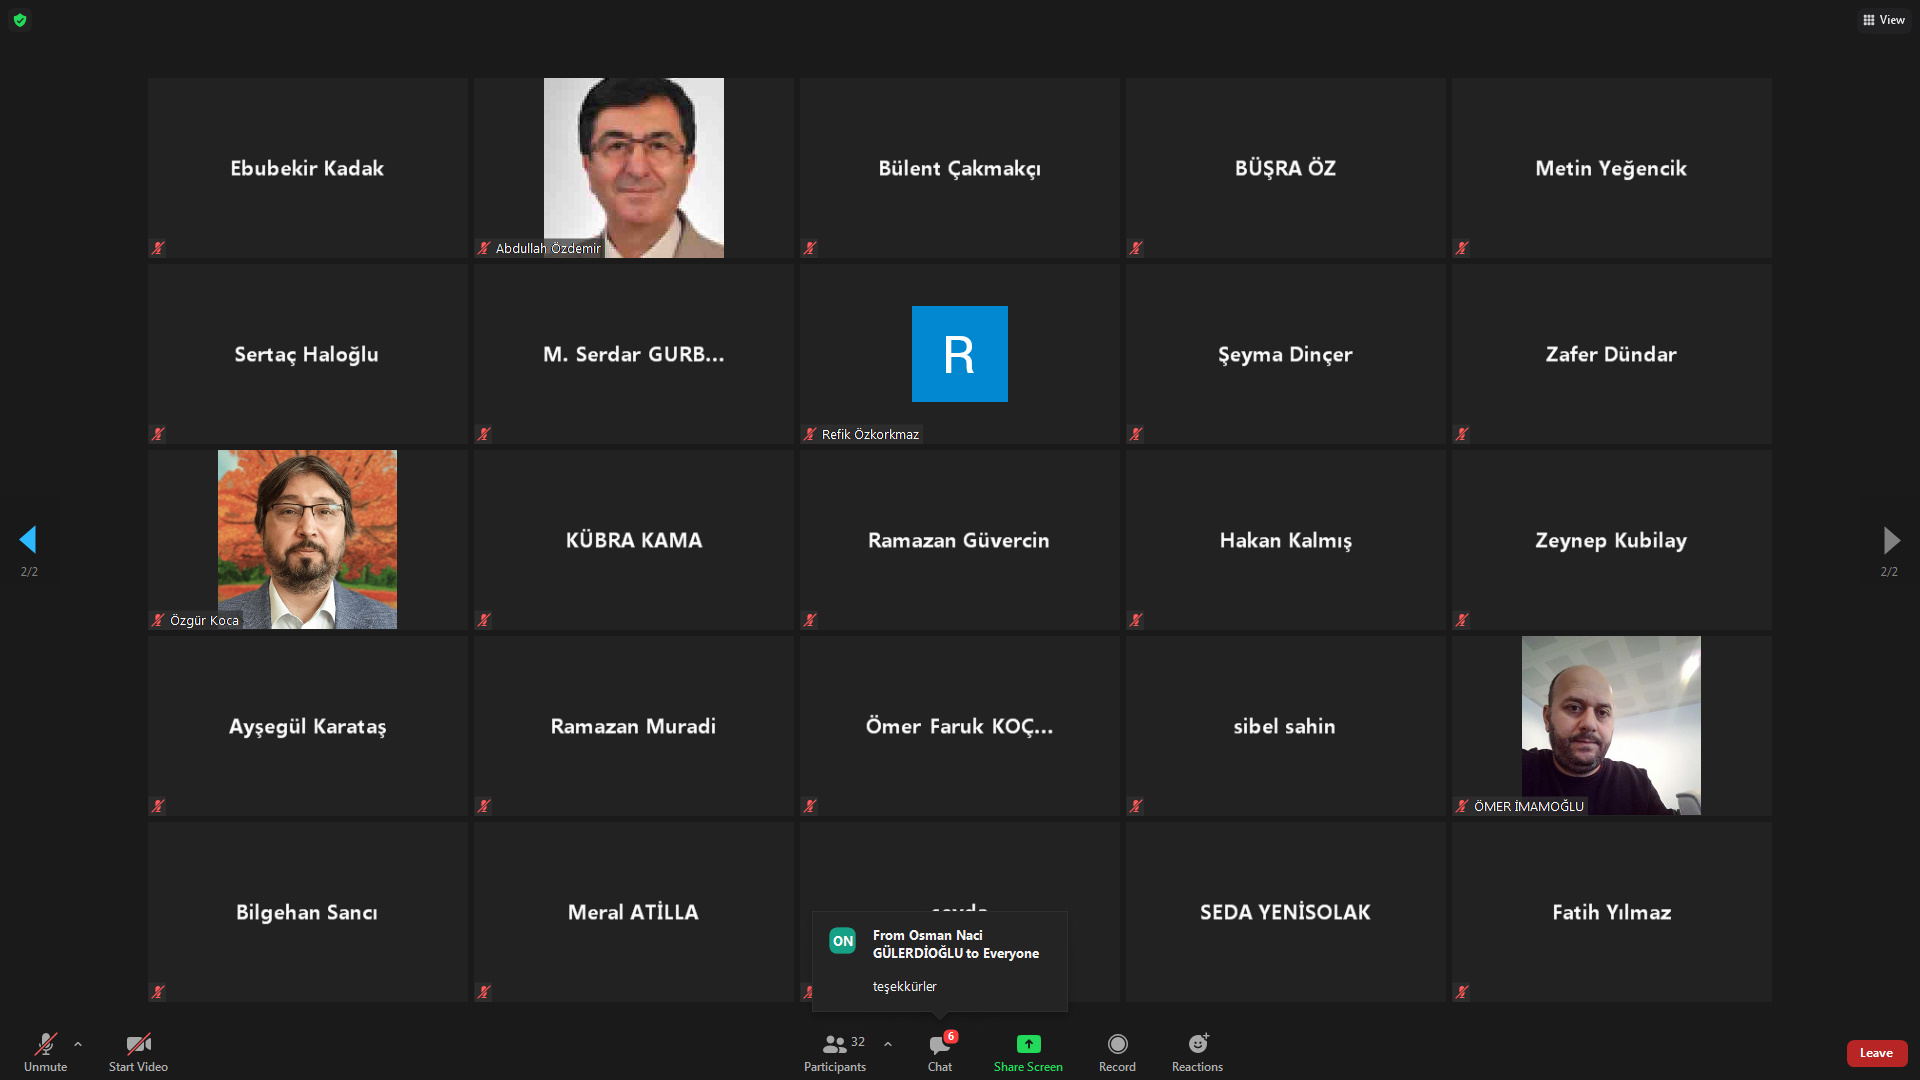Expand audio options arrow next to Unmute

[78, 1044]
